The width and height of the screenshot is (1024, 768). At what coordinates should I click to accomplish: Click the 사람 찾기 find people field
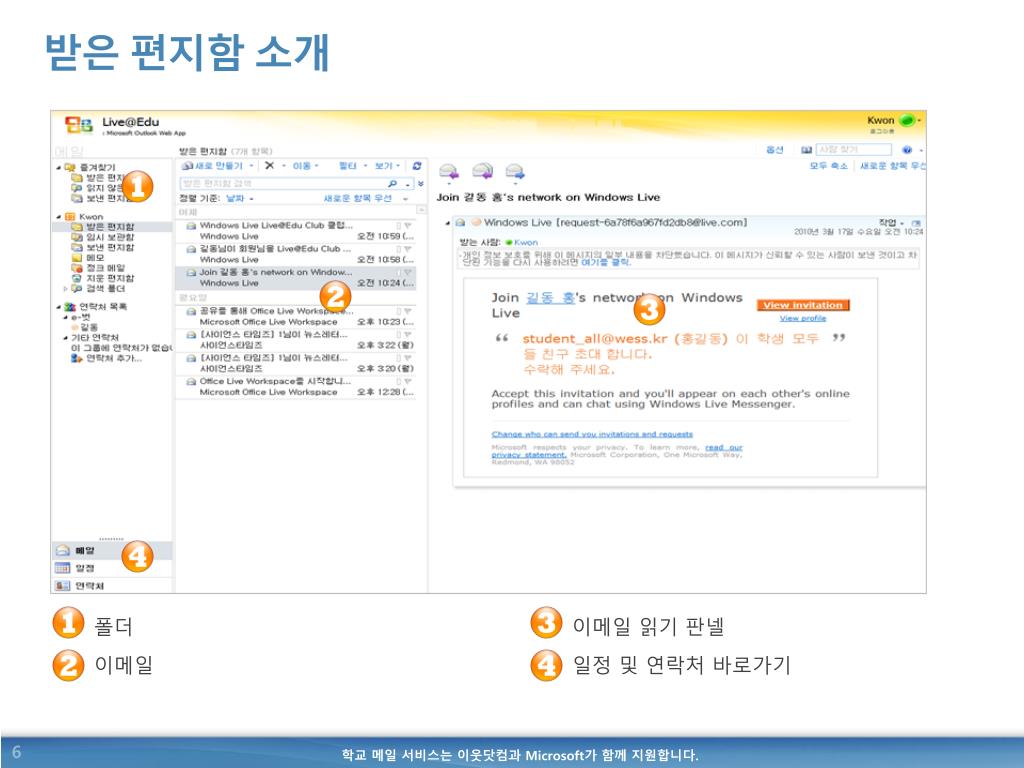(854, 150)
